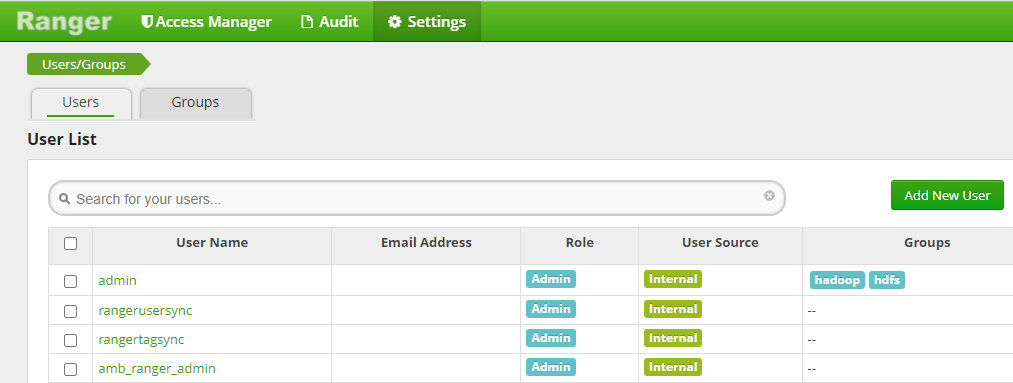Check the rangerusersync row checkbox
The image size is (1013, 383).
pyautogui.click(x=70, y=311)
